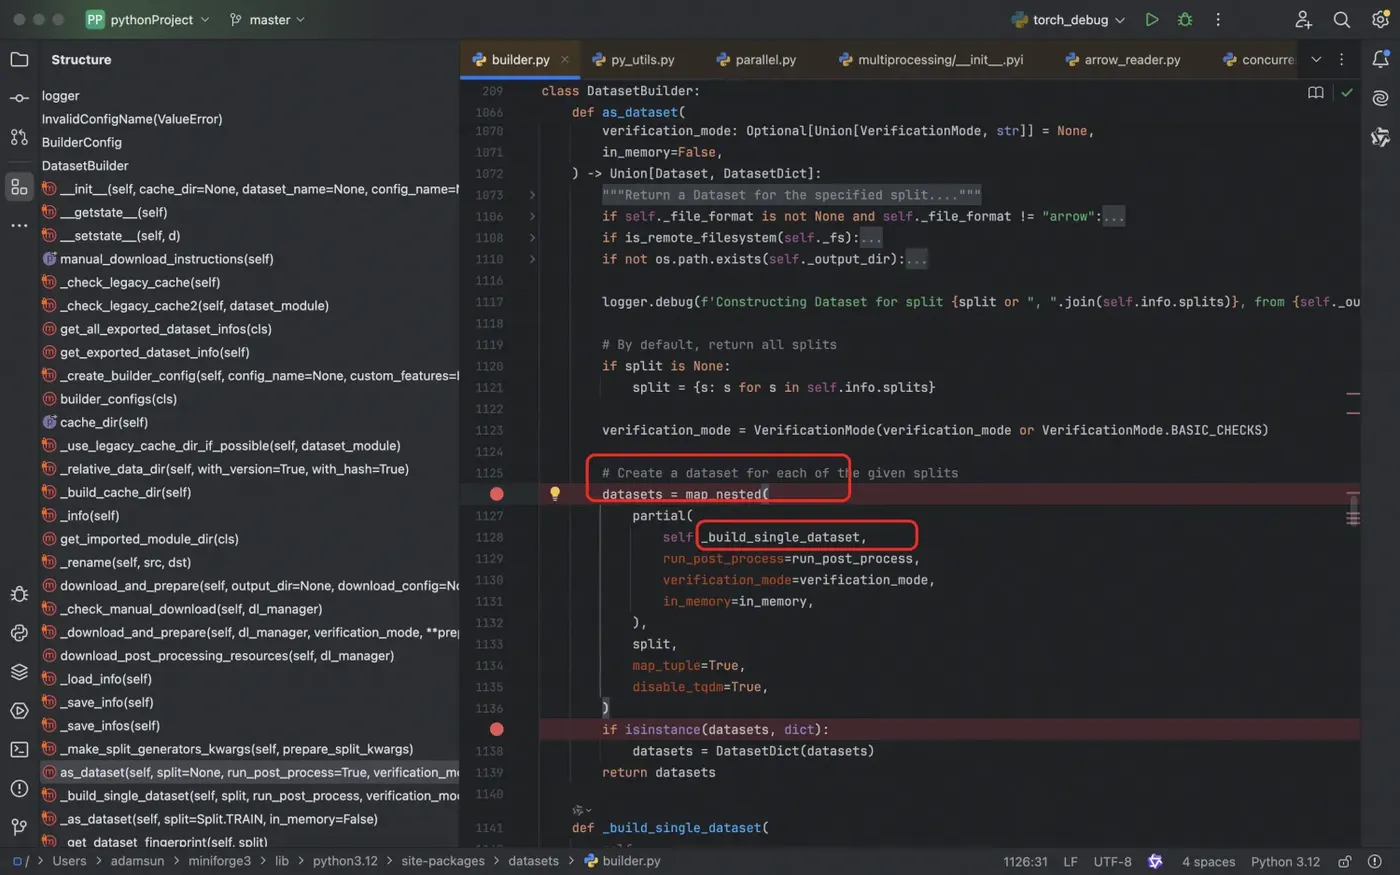Image resolution: width=1400 pixels, height=875 pixels.
Task: Open more run actions menu
Action: pyautogui.click(x=1218, y=19)
